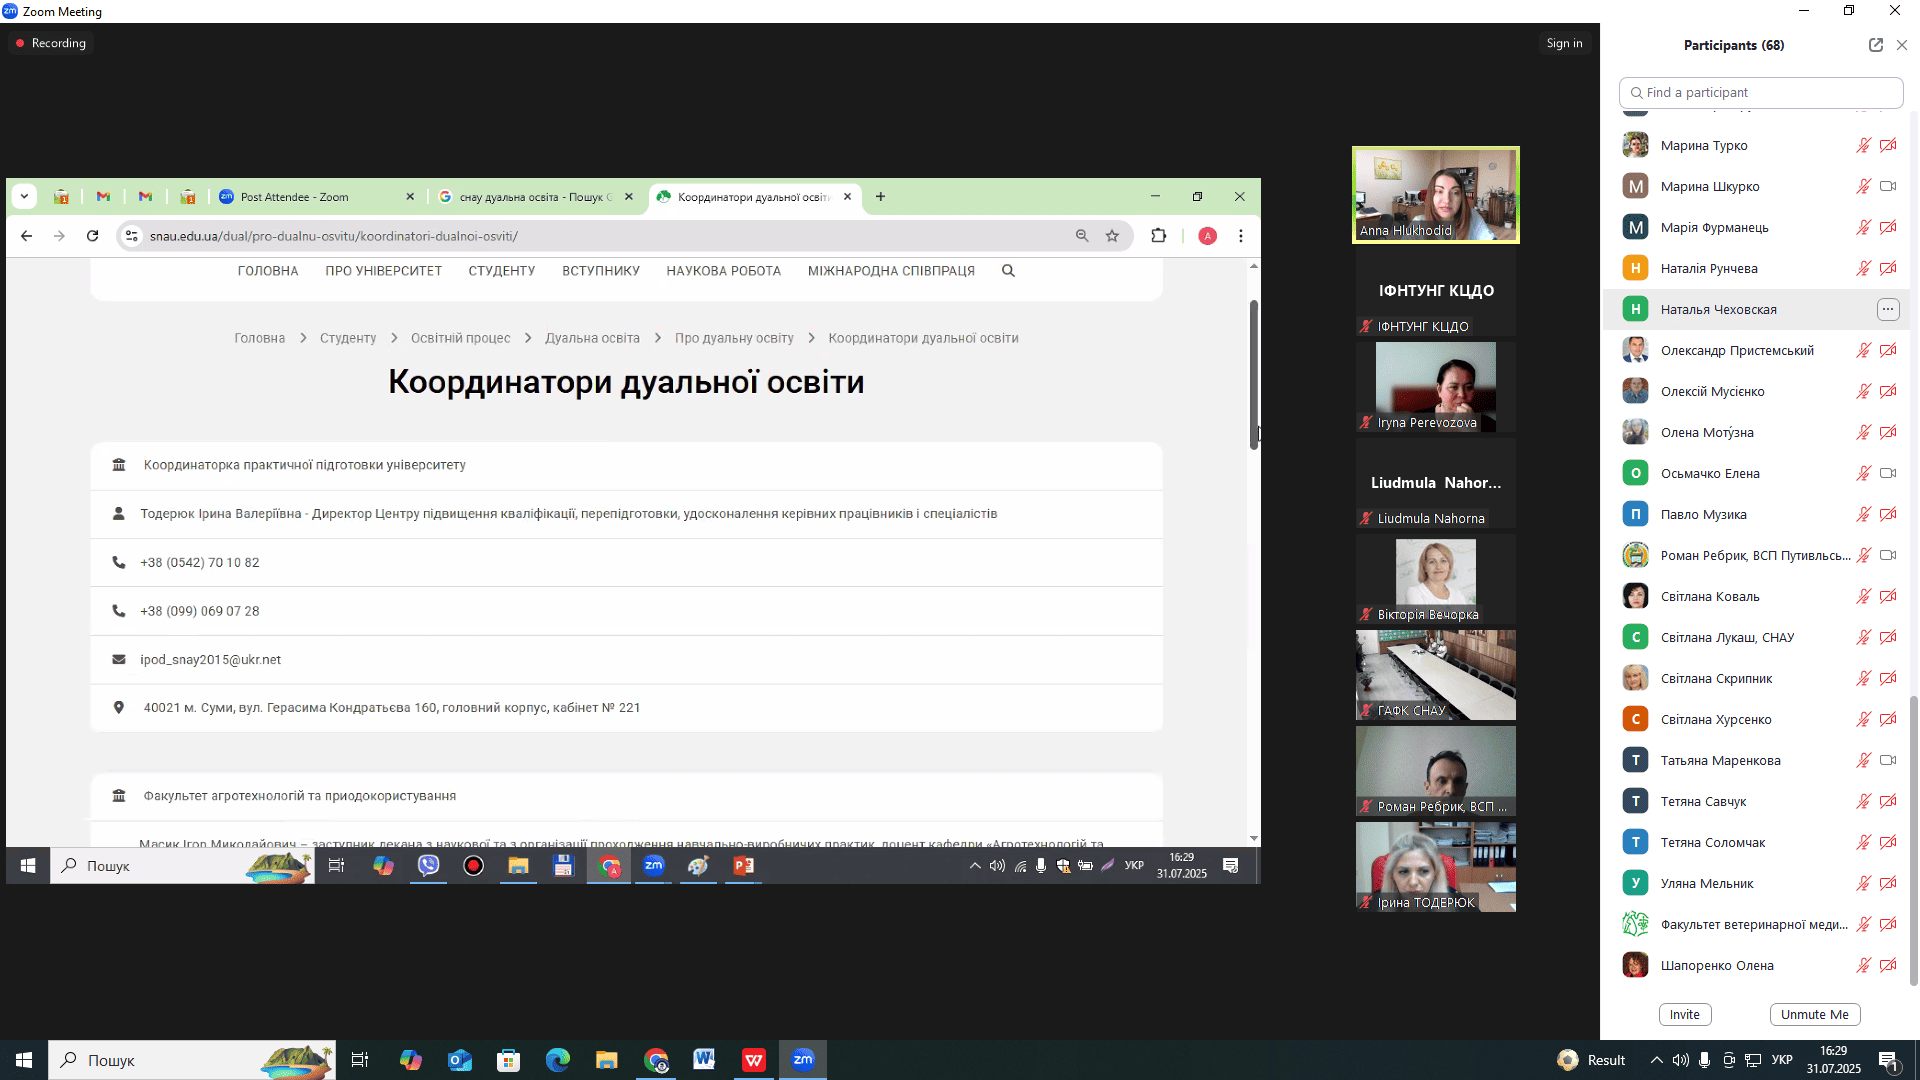1920x1080 pixels.
Task: Click Татьяна Маренкова camera icon
Action: 1888,760
